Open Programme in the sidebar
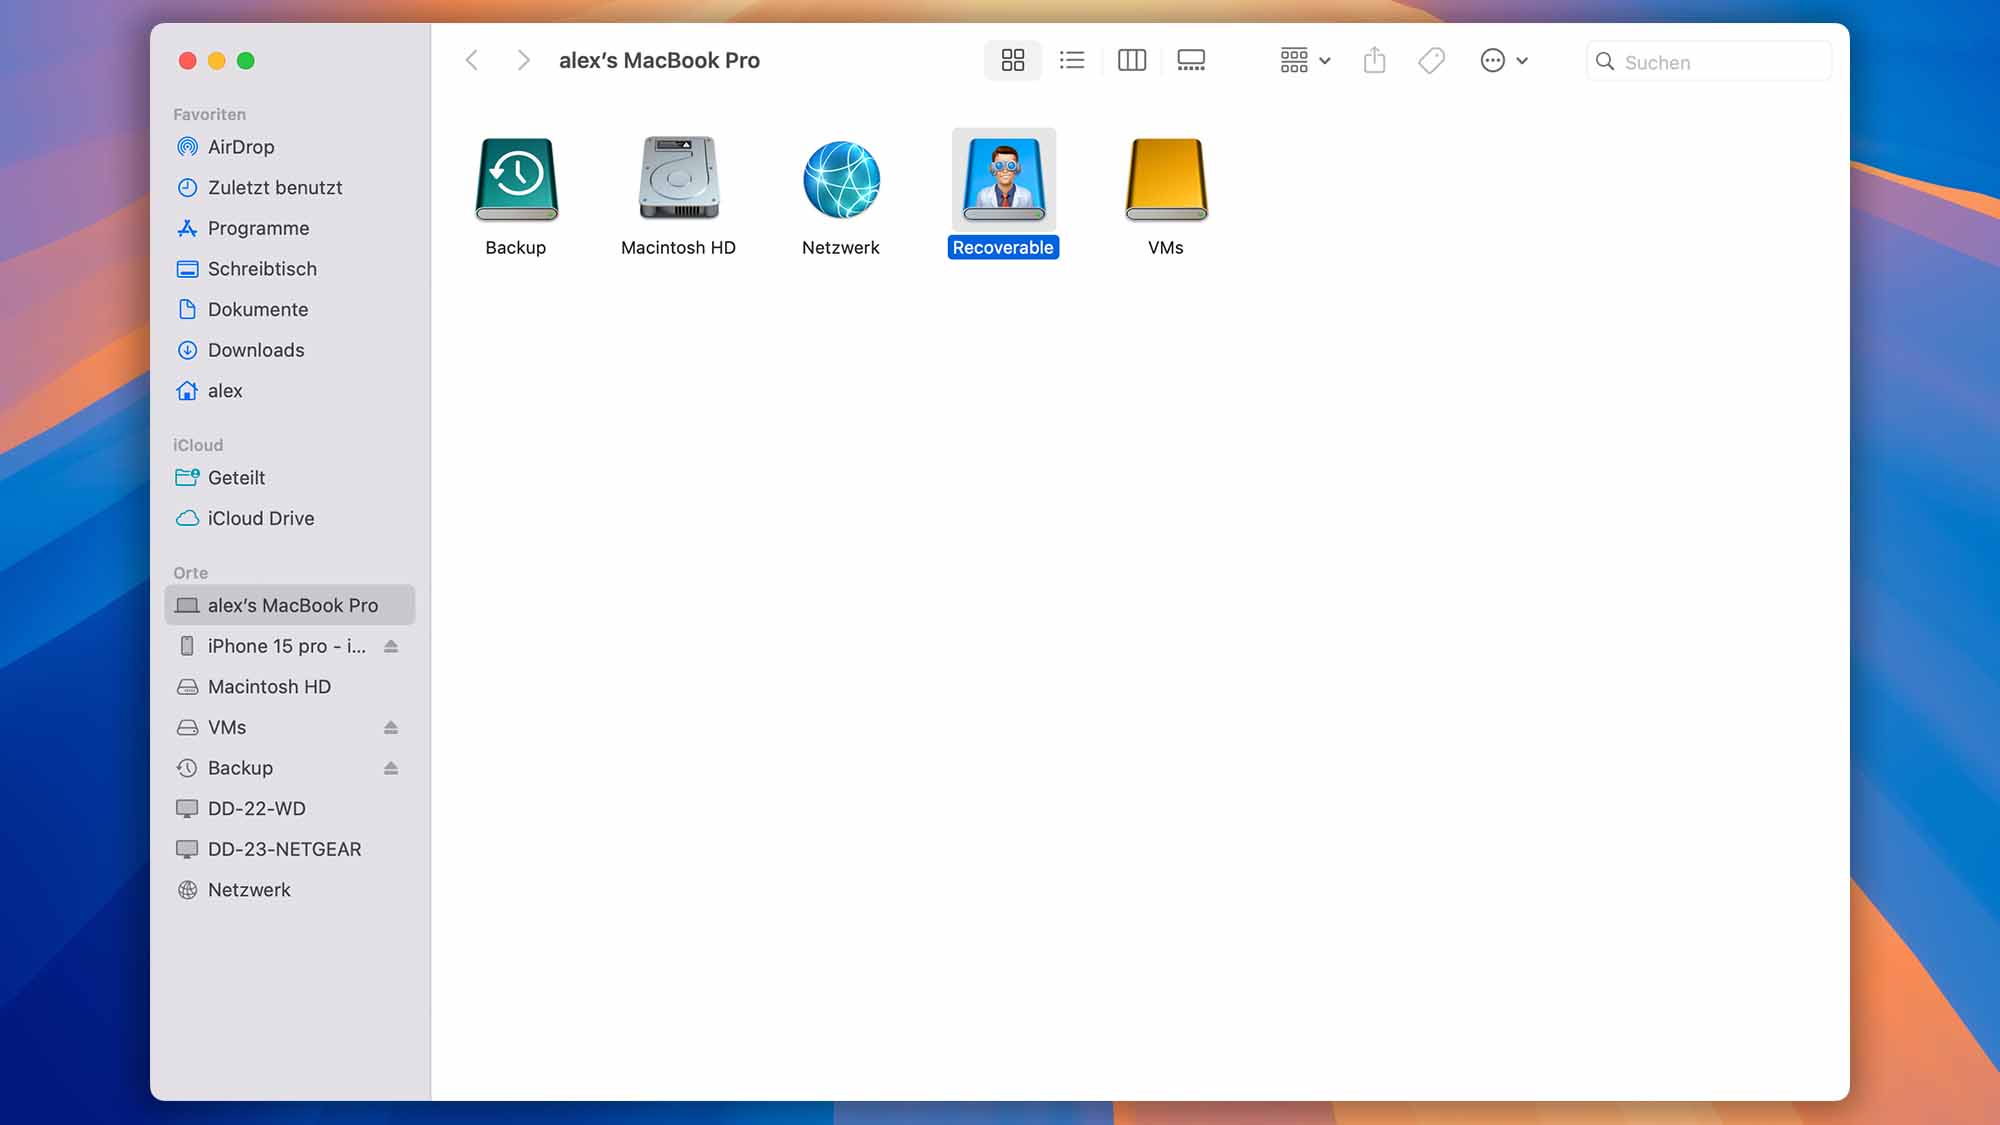The image size is (2000, 1125). pos(290,228)
